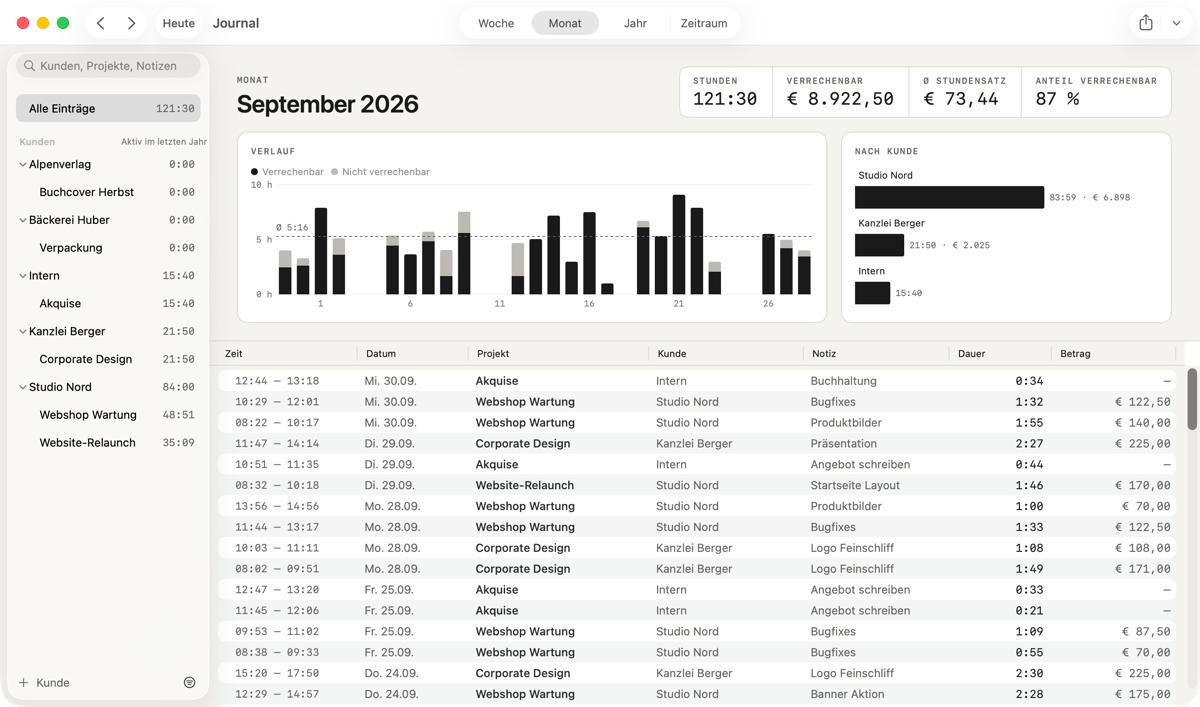Open the Zeitraum view tab

point(704,23)
